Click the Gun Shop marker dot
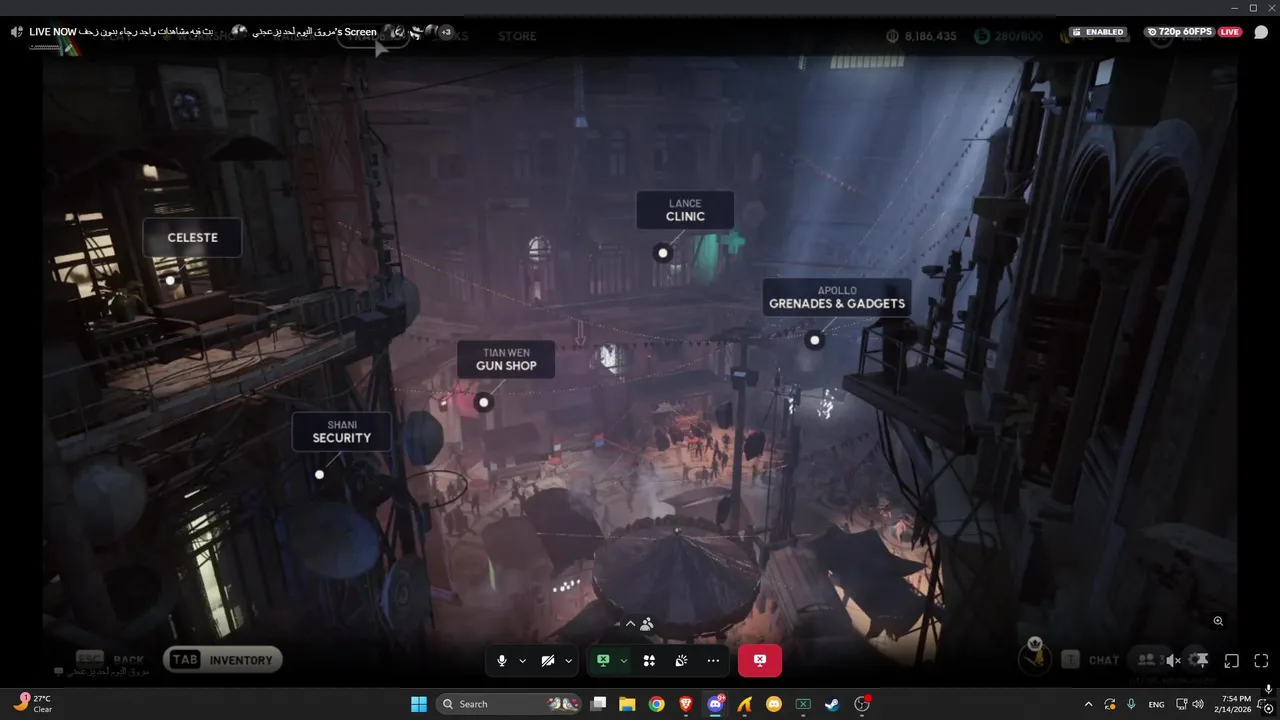Image resolution: width=1280 pixels, height=720 pixels. 484,403
